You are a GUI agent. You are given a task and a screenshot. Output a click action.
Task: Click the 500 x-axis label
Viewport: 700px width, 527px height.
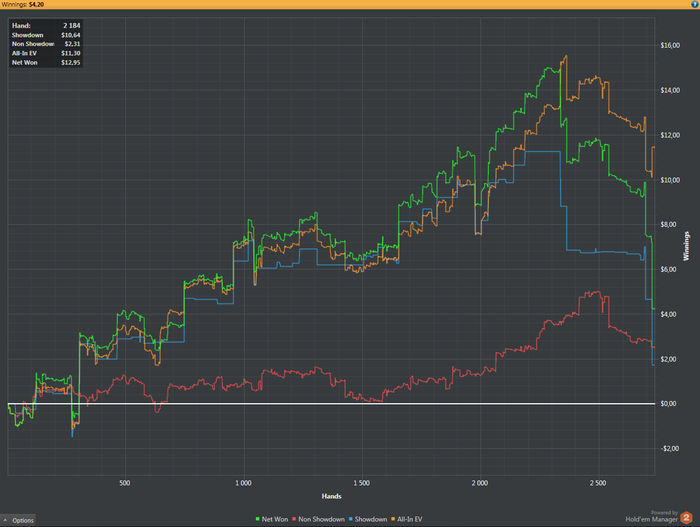click(x=125, y=483)
